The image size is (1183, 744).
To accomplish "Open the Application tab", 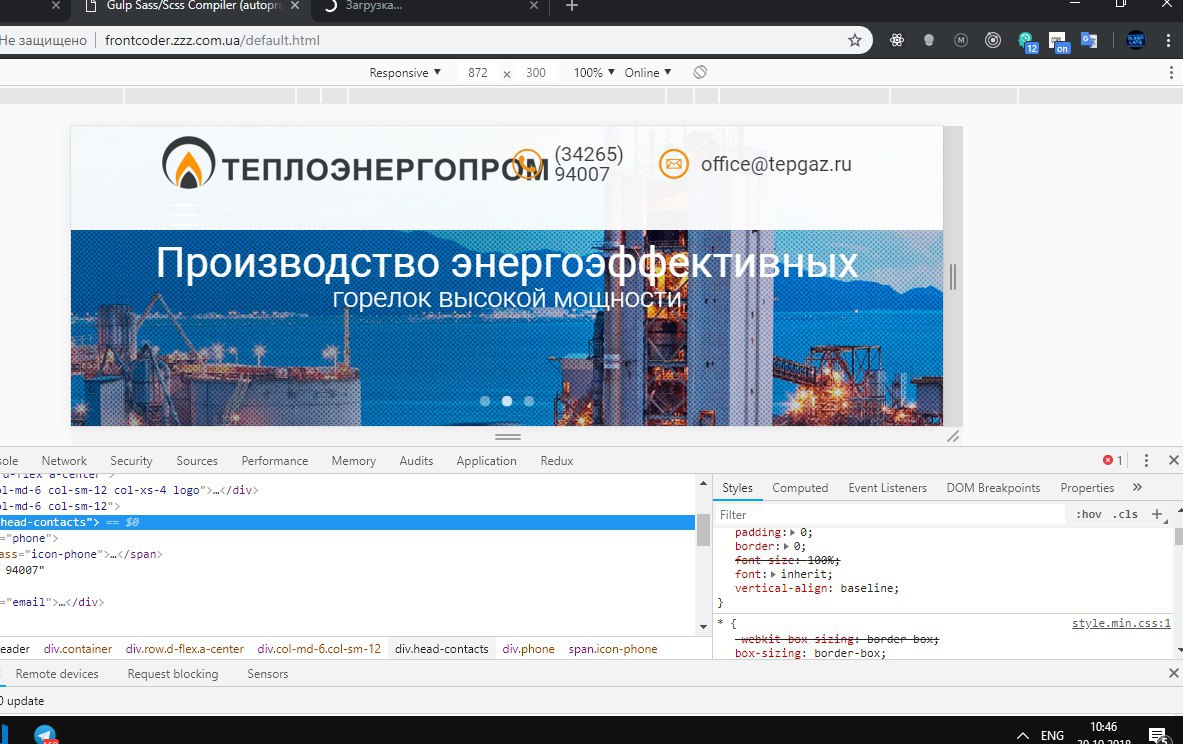I will (486, 460).
